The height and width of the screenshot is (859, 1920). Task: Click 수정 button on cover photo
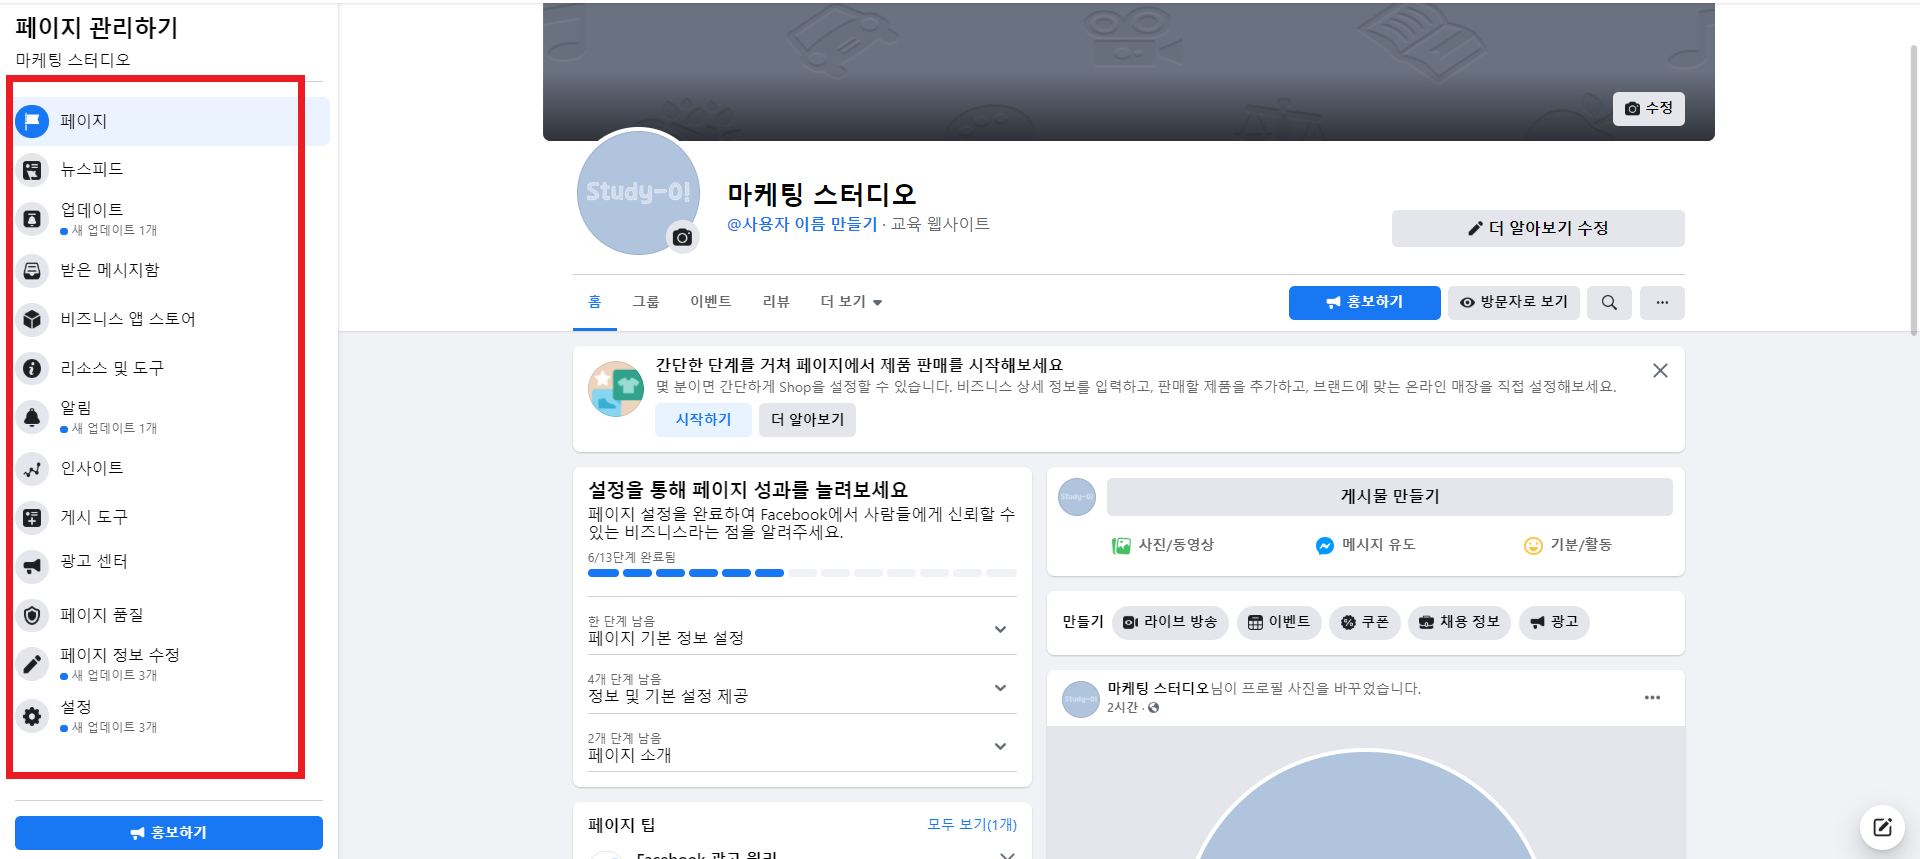click(x=1649, y=108)
